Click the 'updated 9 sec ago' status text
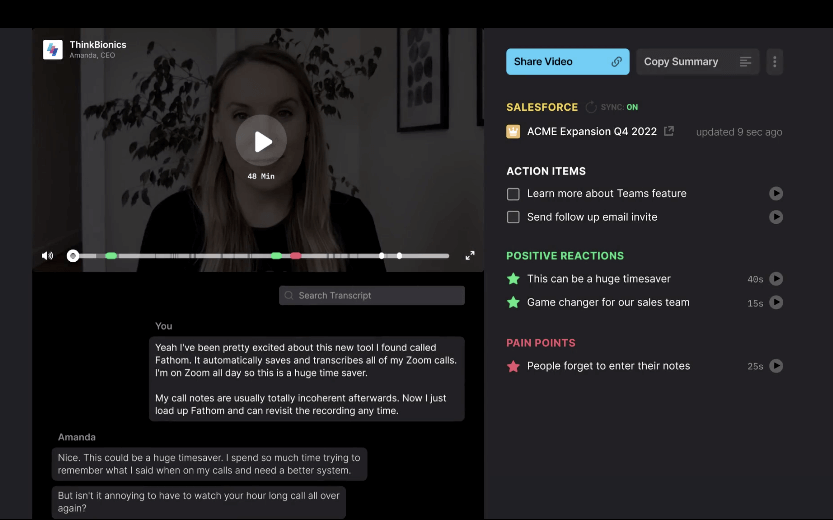 click(739, 132)
